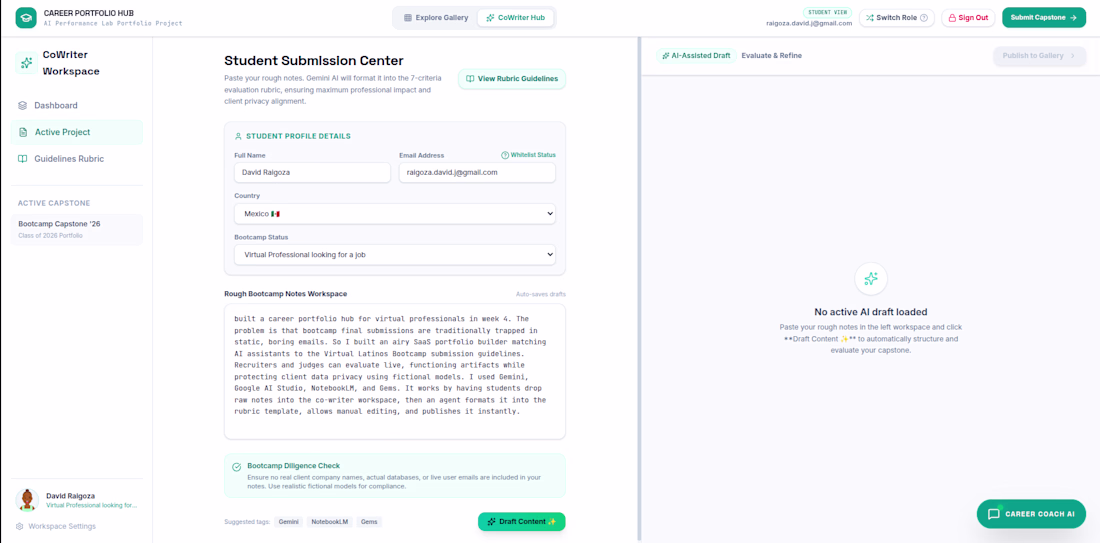Screen dimensions: 1100x543
Task: Click the Draft Content button
Action: [522, 521]
